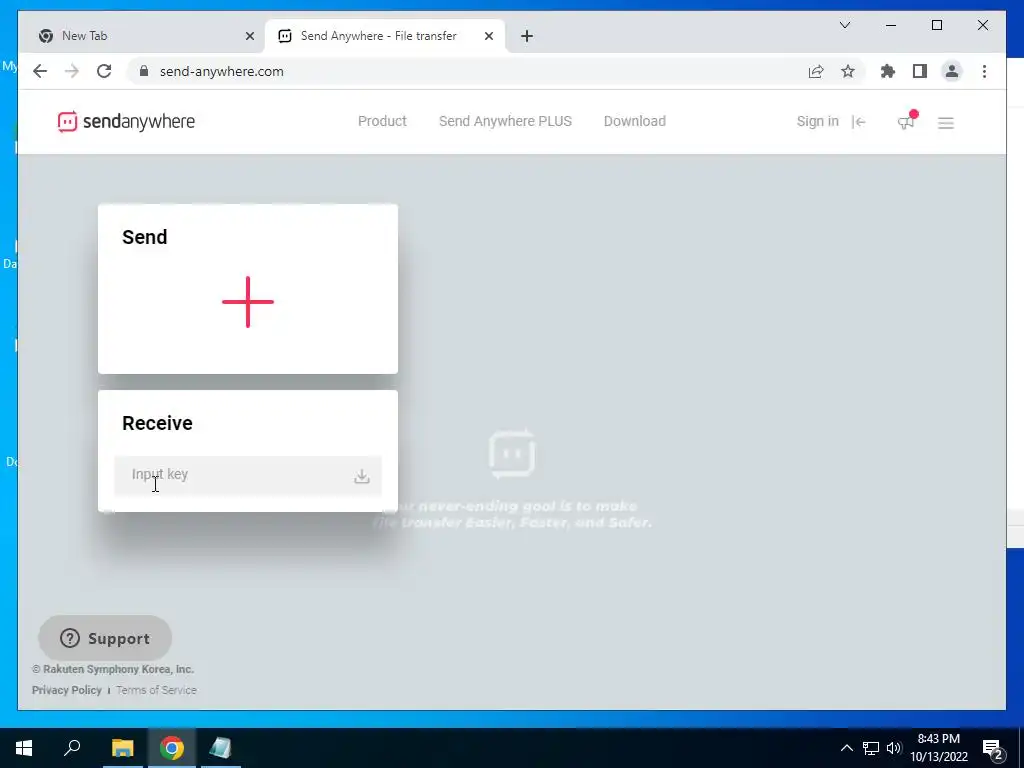The width and height of the screenshot is (1024, 768).
Task: Toggle the Chrome side panel
Action: 920,71
